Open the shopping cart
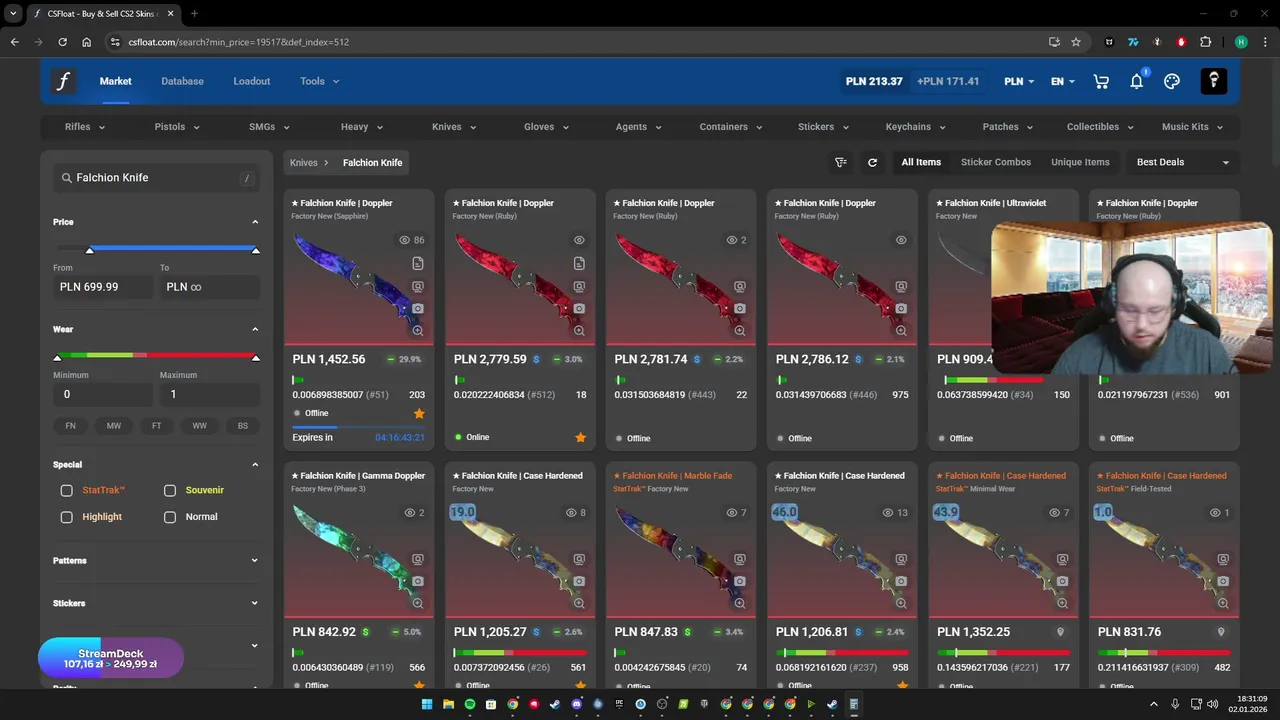The height and width of the screenshot is (720, 1280). pyautogui.click(x=1101, y=81)
